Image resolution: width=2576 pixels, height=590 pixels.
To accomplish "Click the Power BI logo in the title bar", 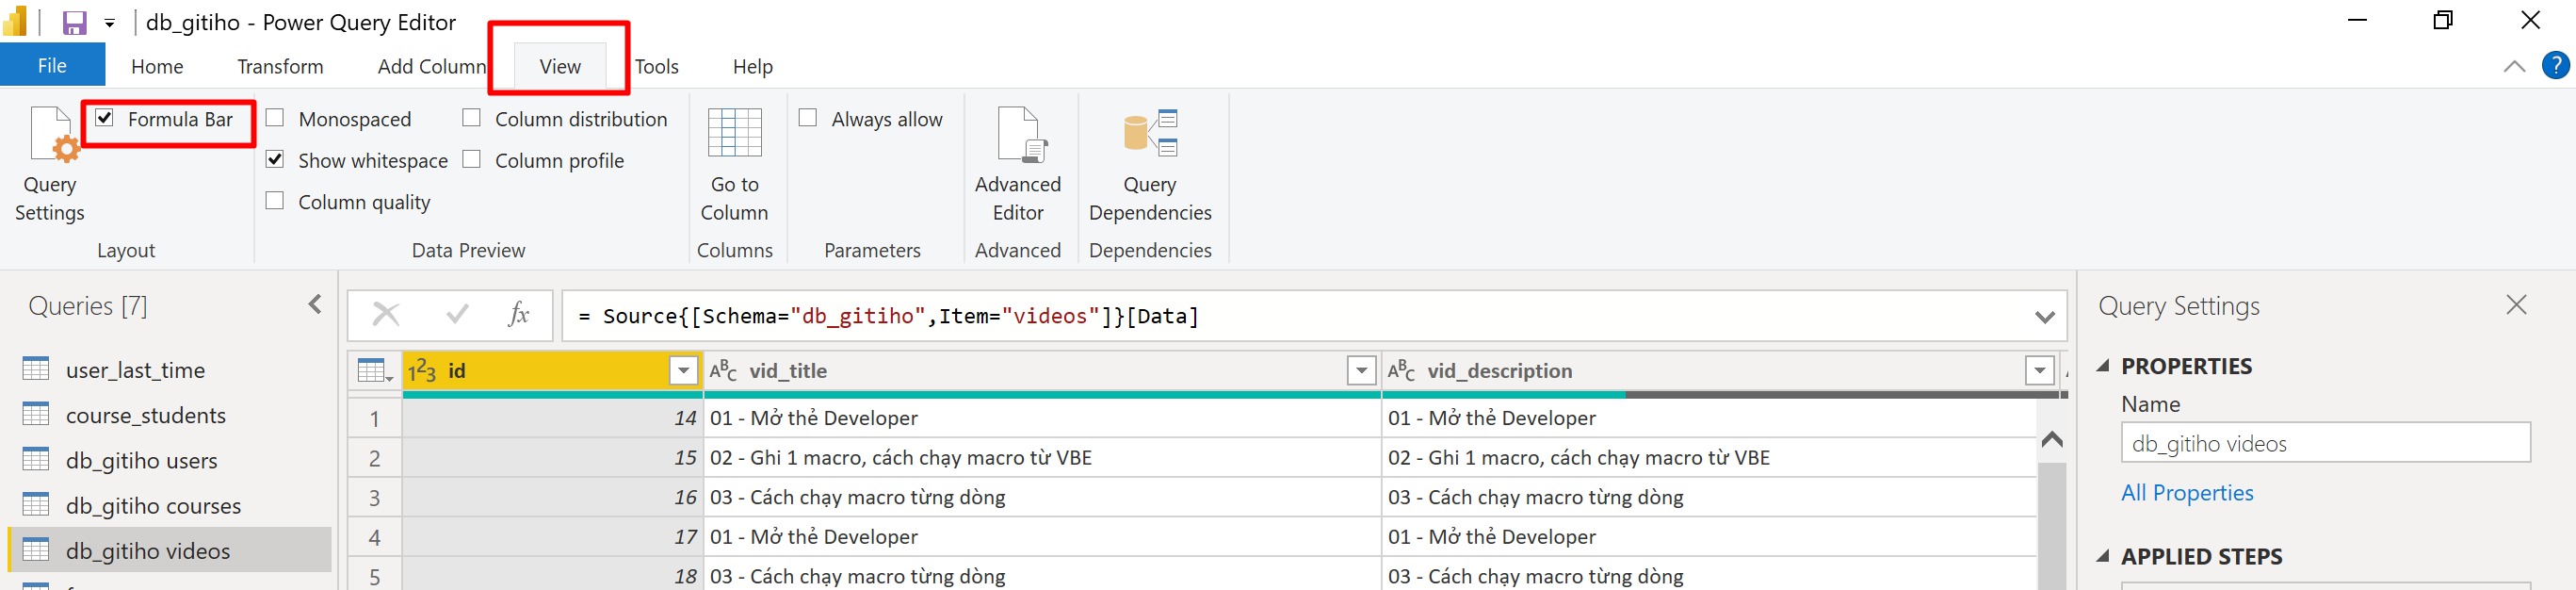I will pos(16,21).
